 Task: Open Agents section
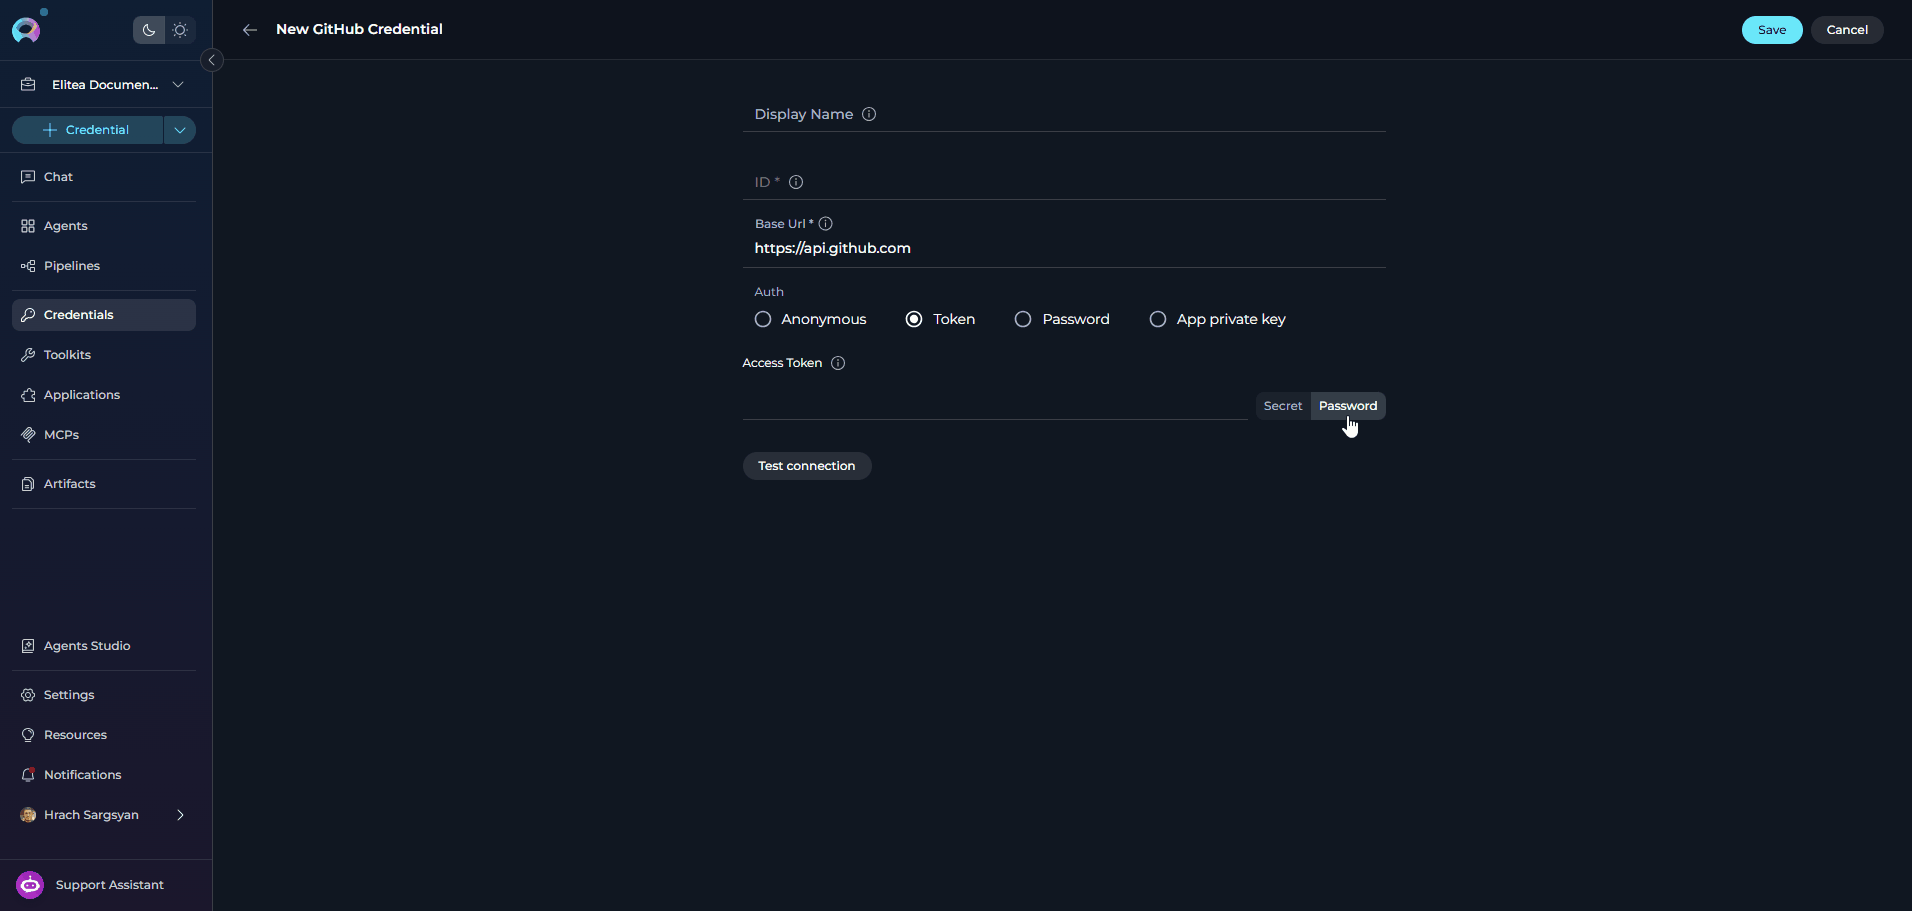pos(104,226)
